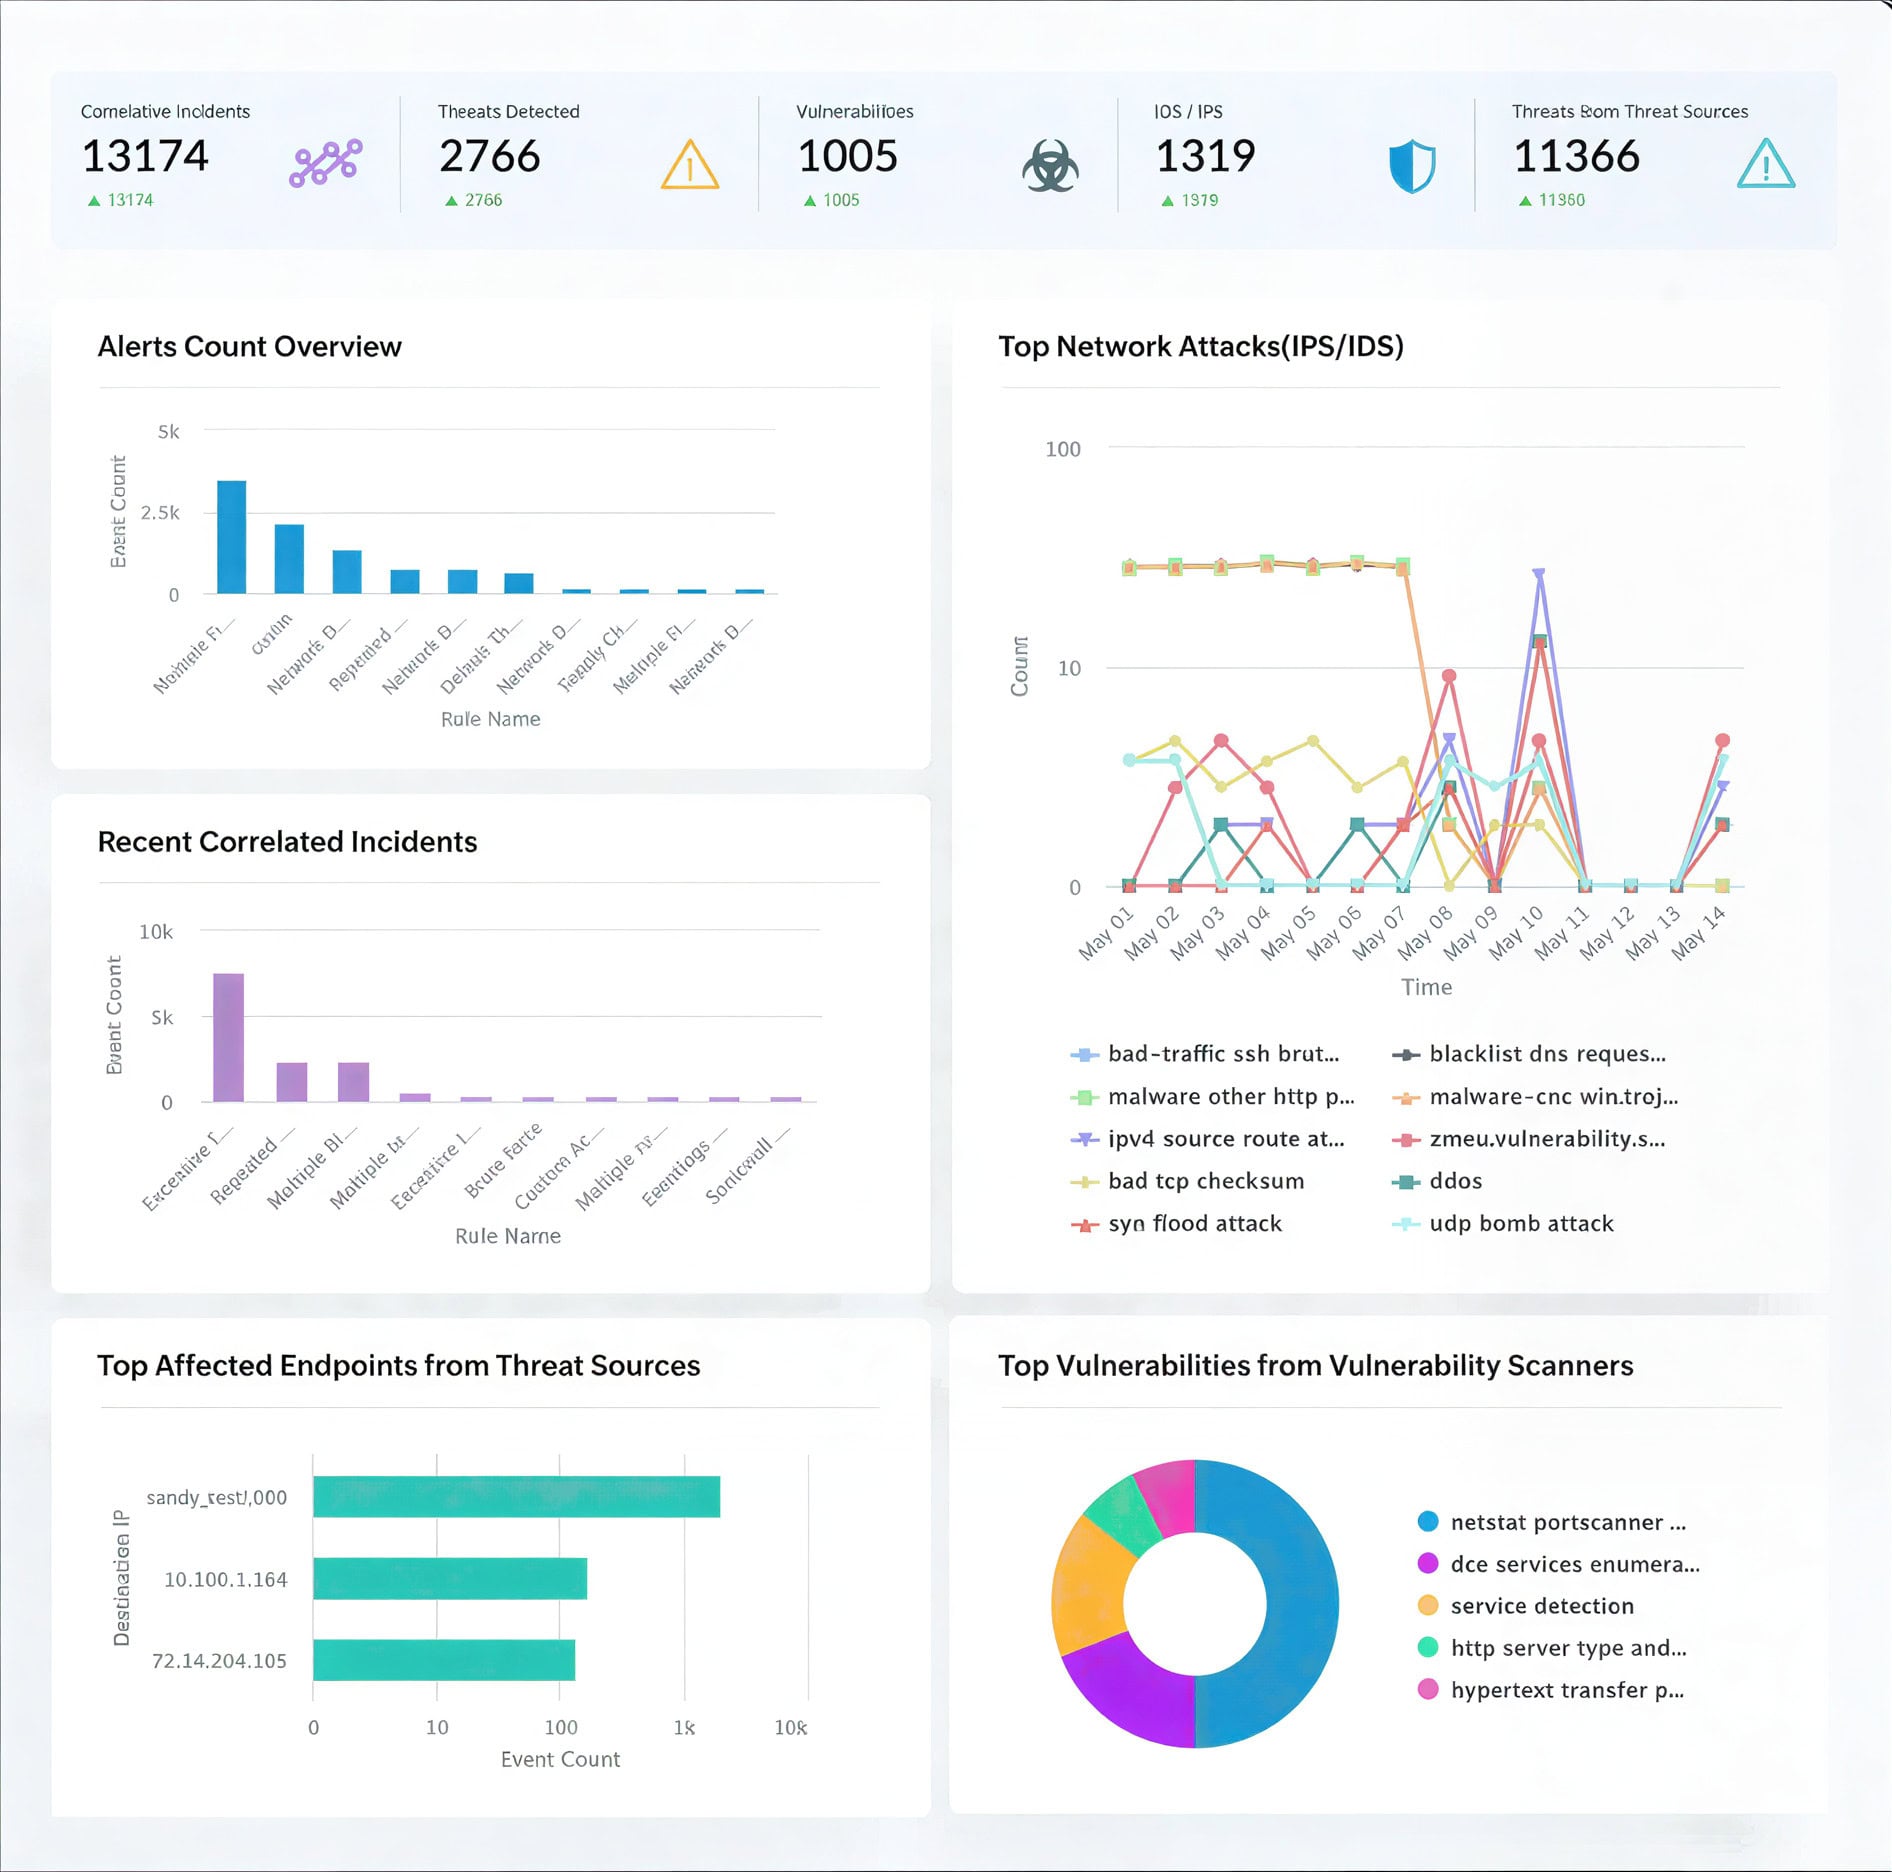
Task: Open the Recent Correlated Incidents title
Action: tap(287, 842)
